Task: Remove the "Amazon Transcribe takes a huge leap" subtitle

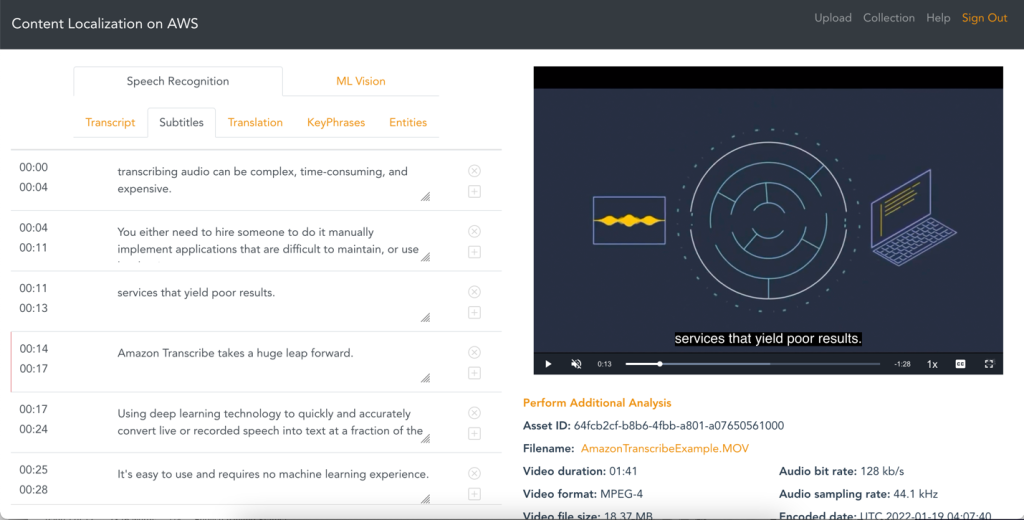Action: 475,352
